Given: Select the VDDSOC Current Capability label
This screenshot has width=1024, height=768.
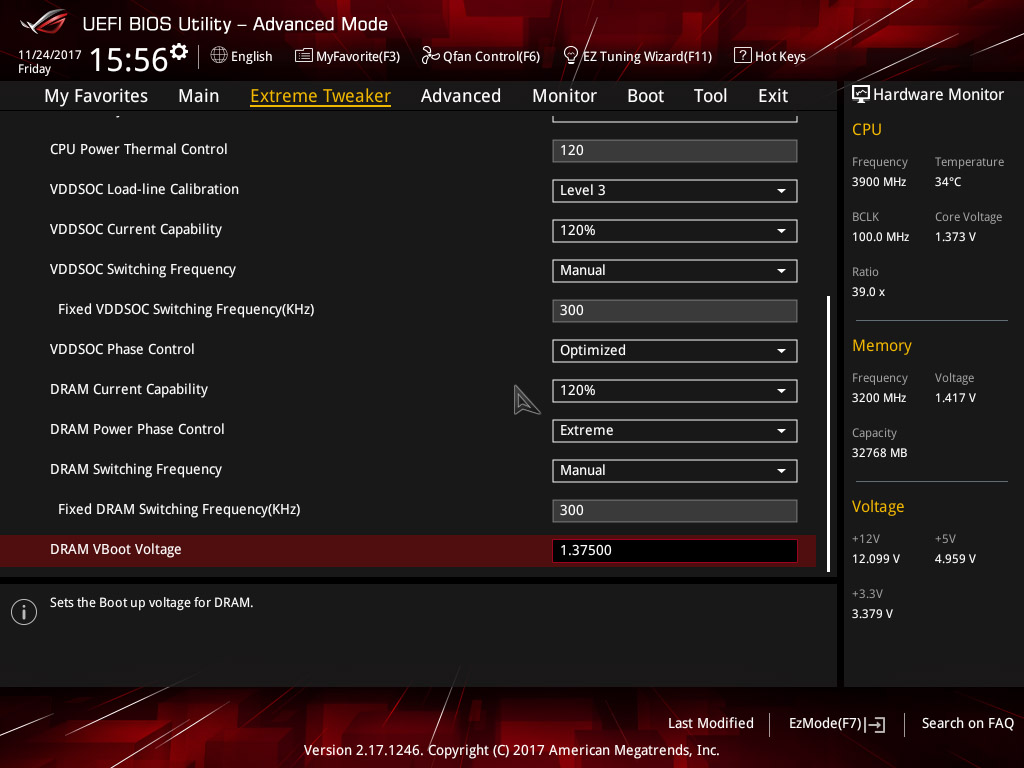Looking at the screenshot, I should click(x=136, y=229).
